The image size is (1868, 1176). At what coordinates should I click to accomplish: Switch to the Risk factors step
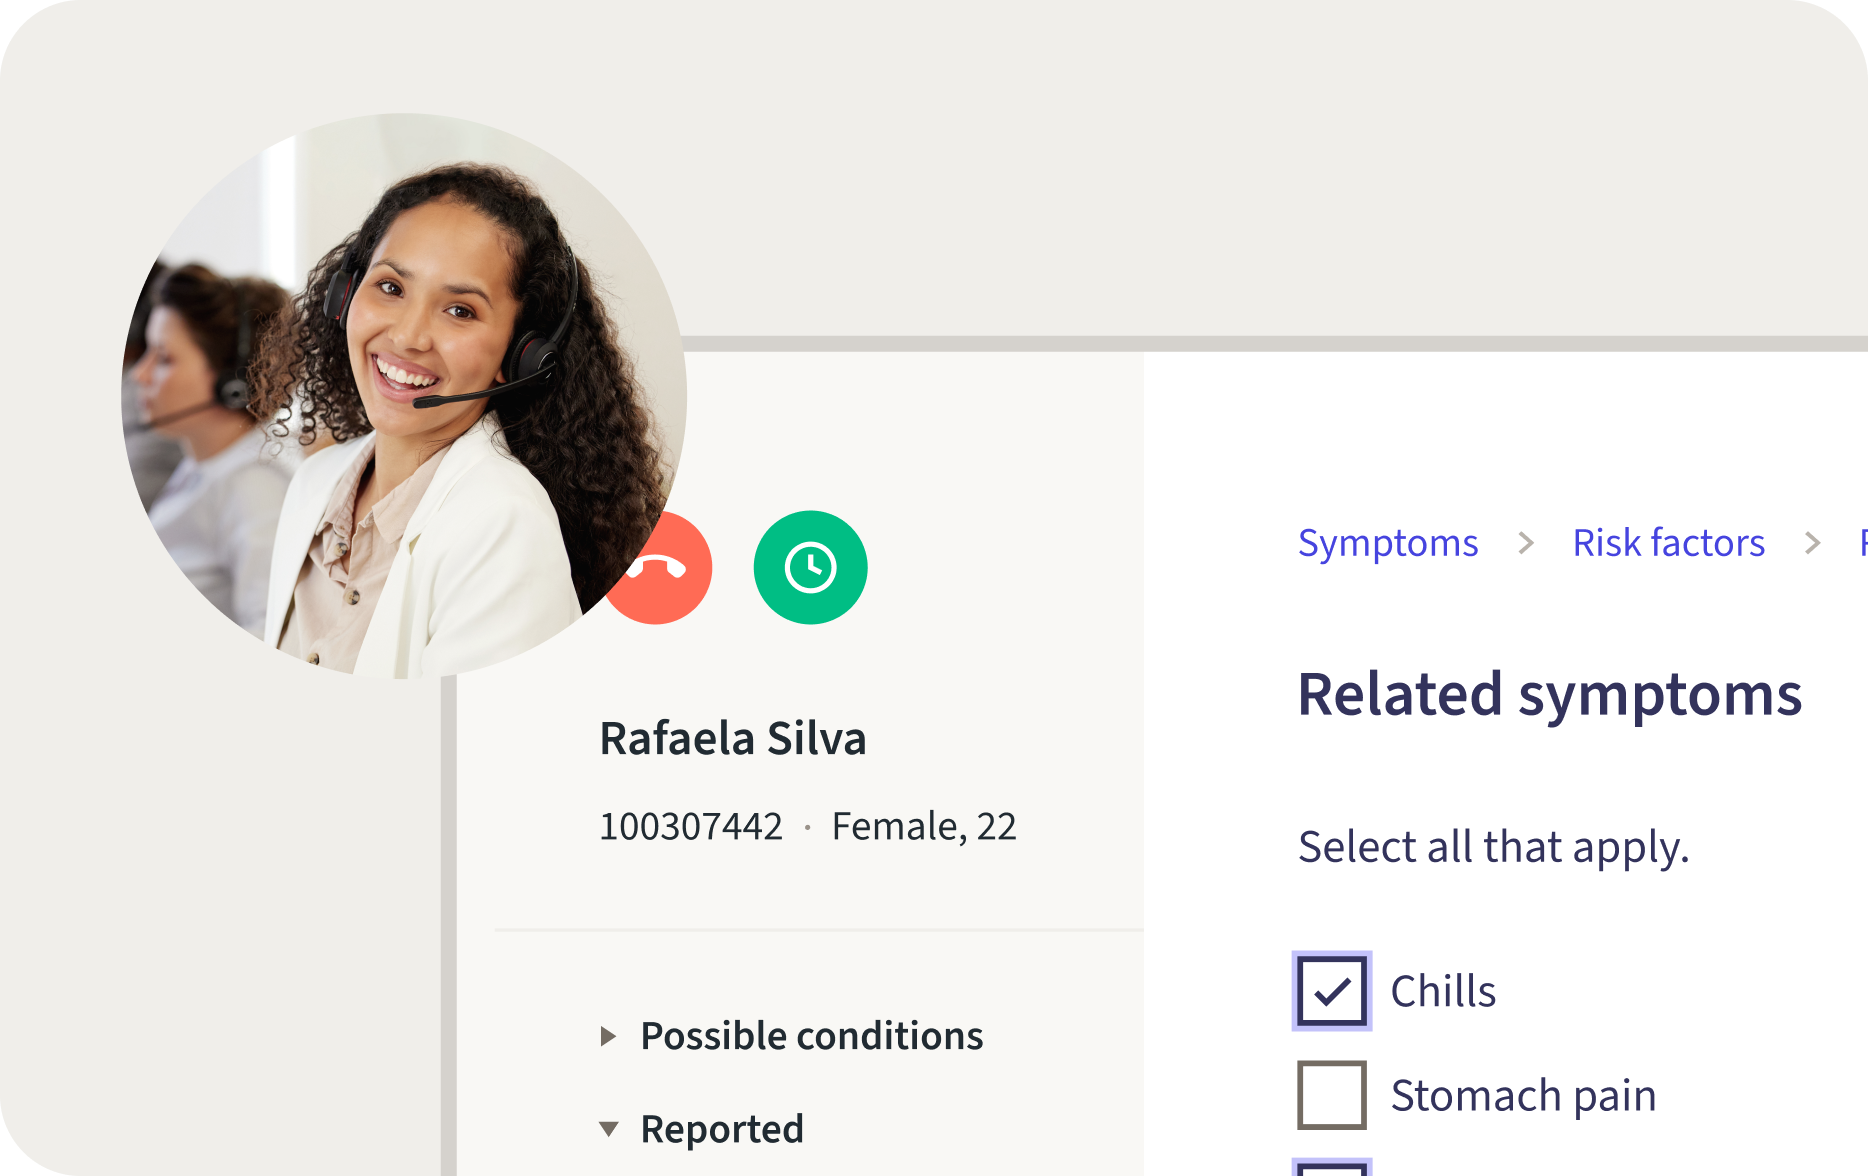[x=1668, y=543]
